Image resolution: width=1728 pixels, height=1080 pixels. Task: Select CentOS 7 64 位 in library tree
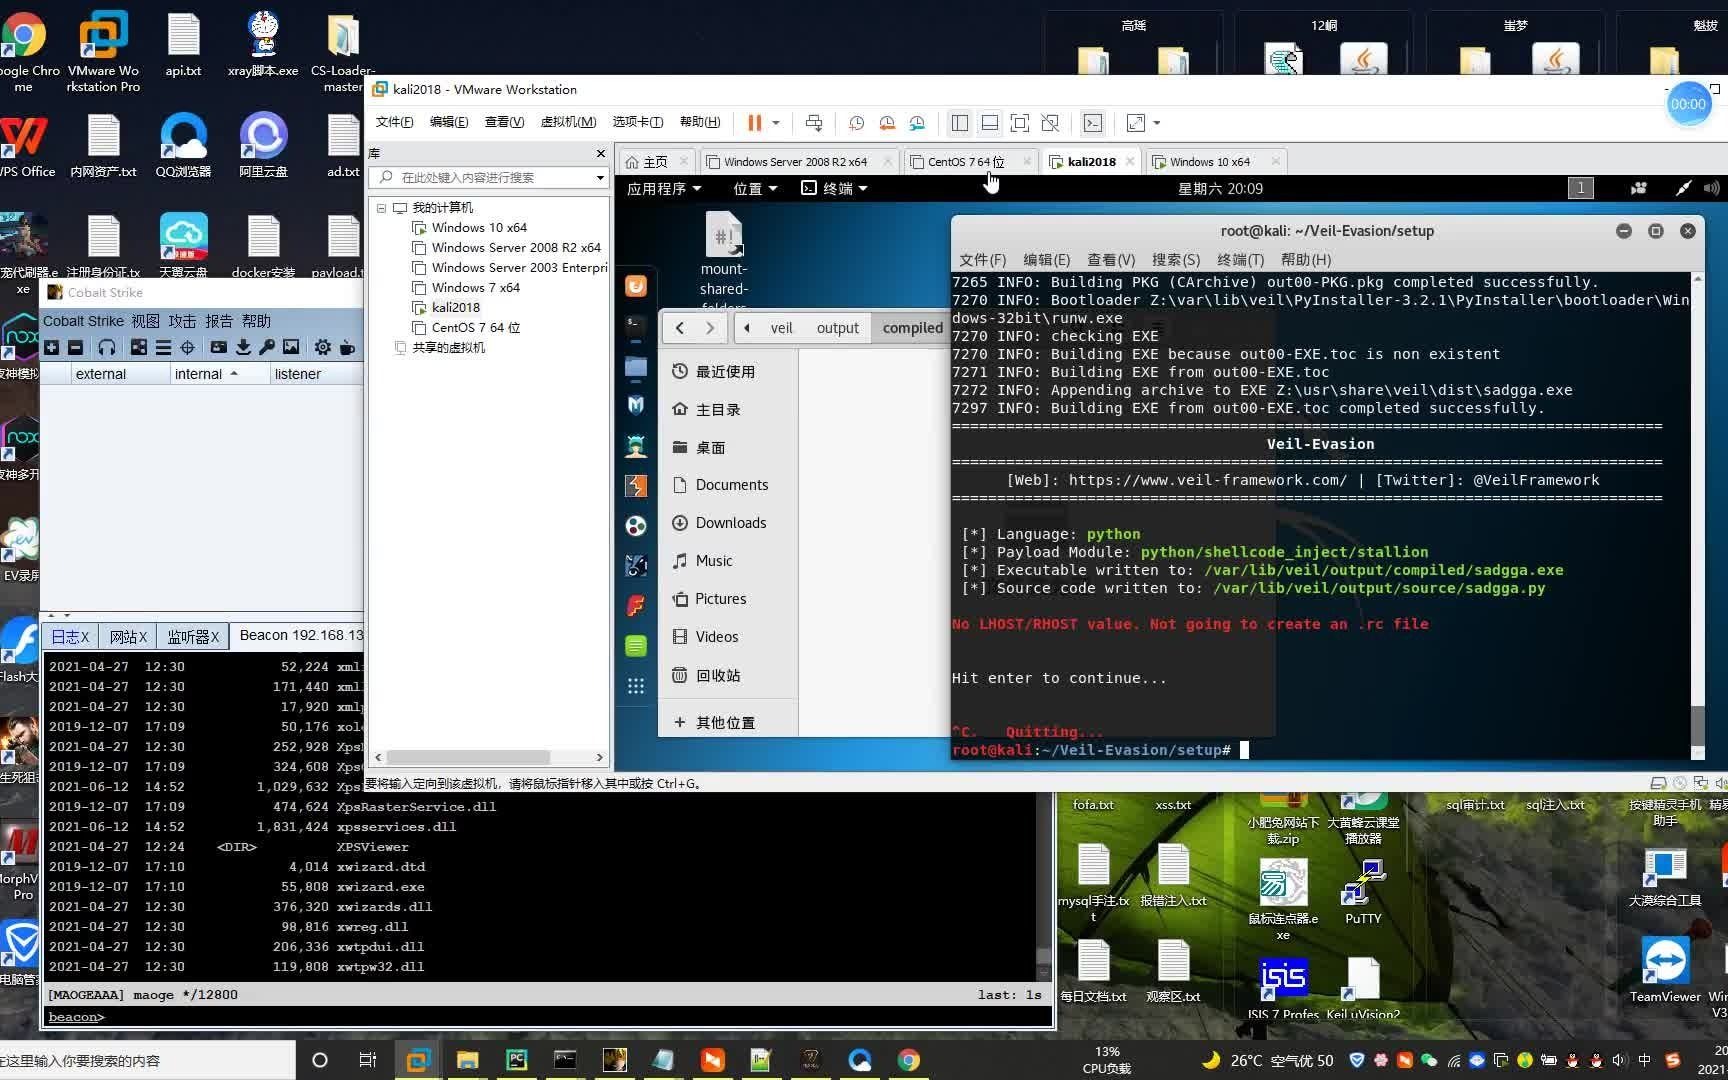point(476,328)
